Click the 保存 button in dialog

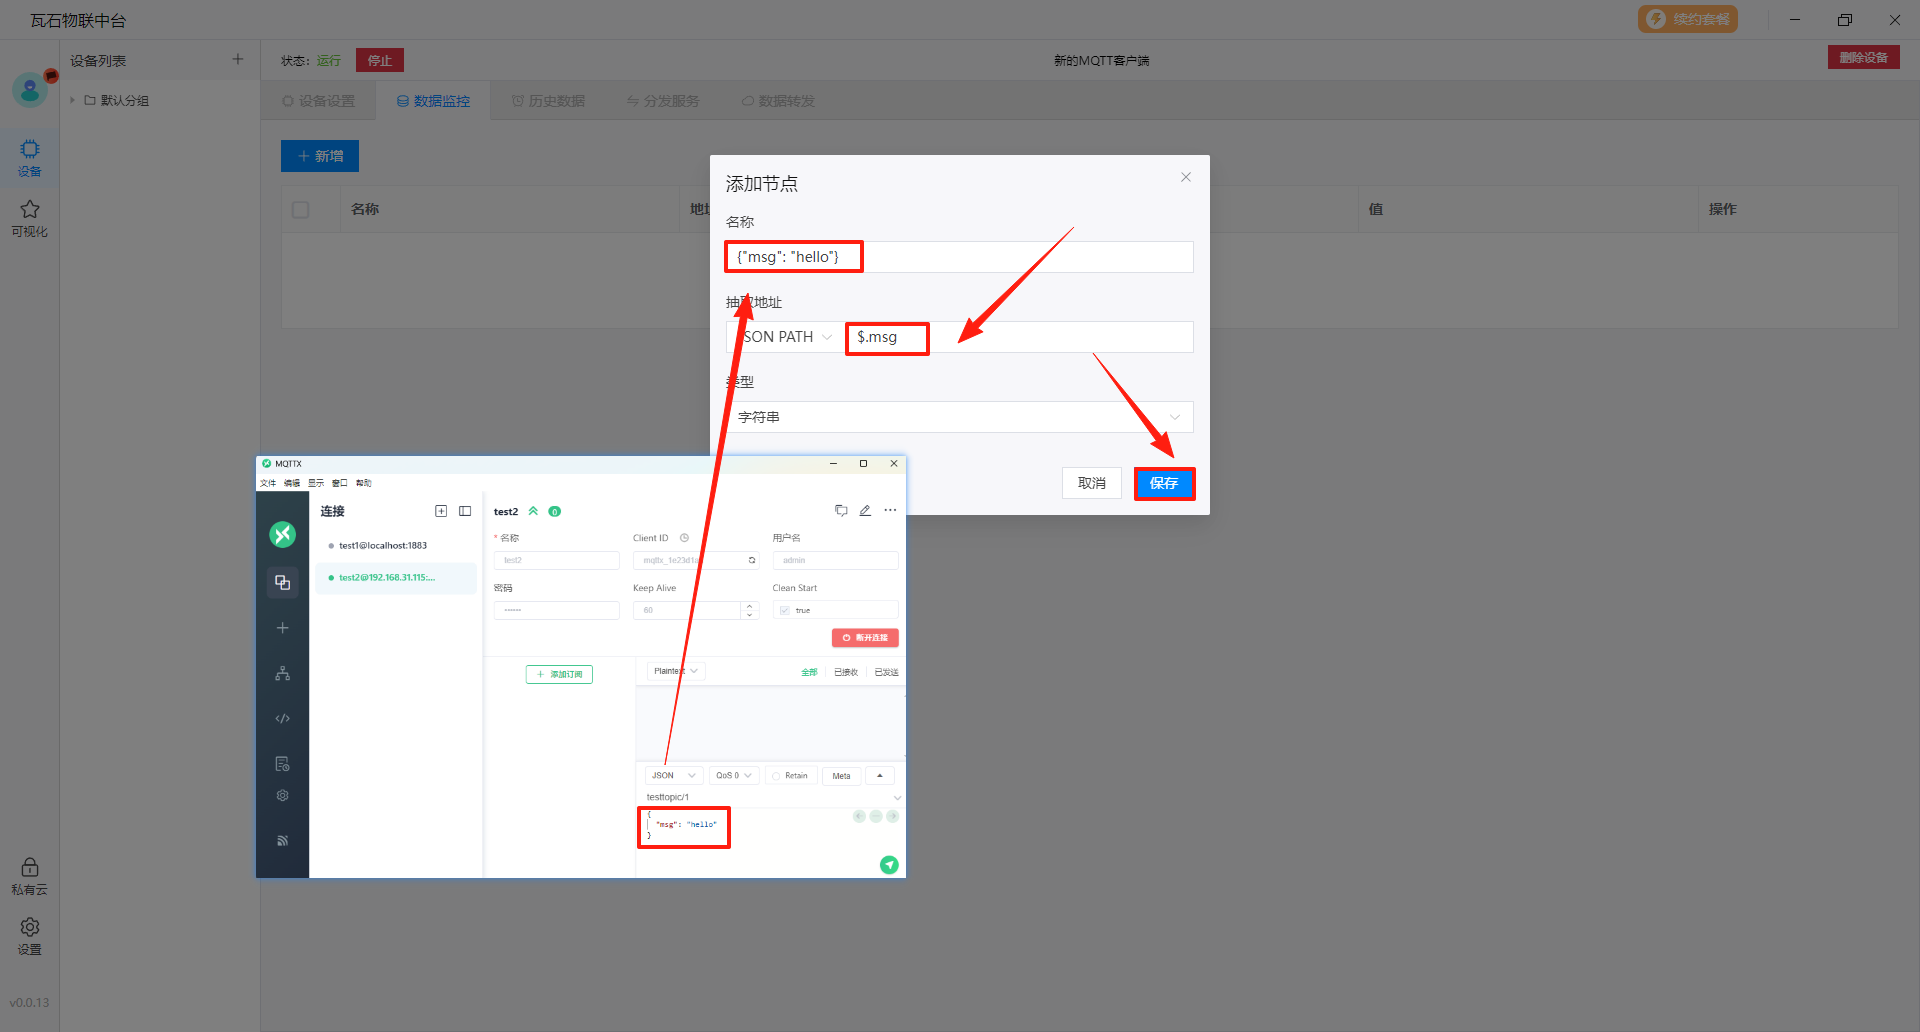[x=1164, y=483]
